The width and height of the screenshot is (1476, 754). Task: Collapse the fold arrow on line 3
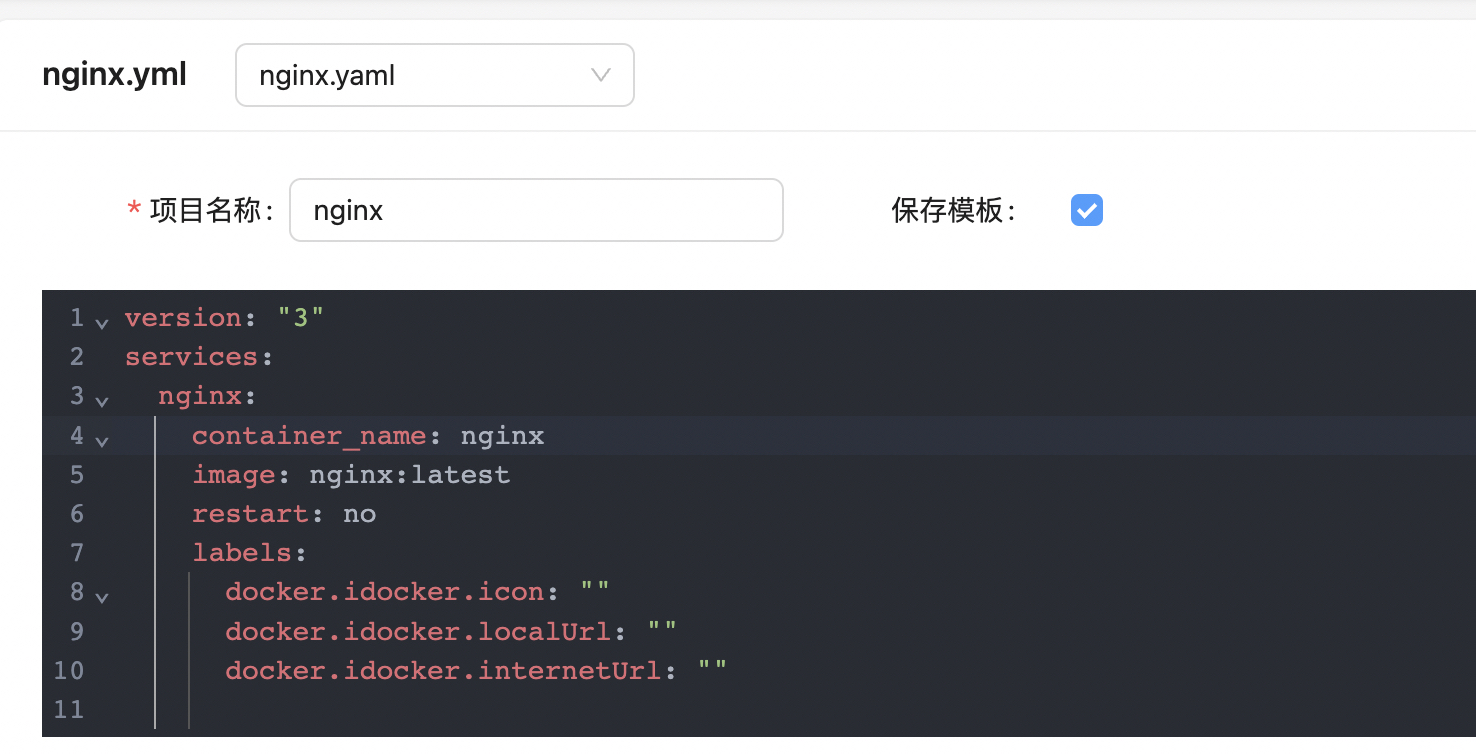click(x=101, y=401)
